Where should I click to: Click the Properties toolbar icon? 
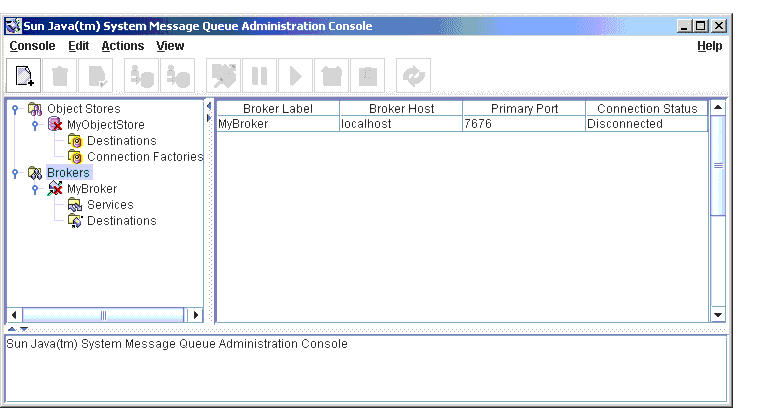[x=96, y=76]
